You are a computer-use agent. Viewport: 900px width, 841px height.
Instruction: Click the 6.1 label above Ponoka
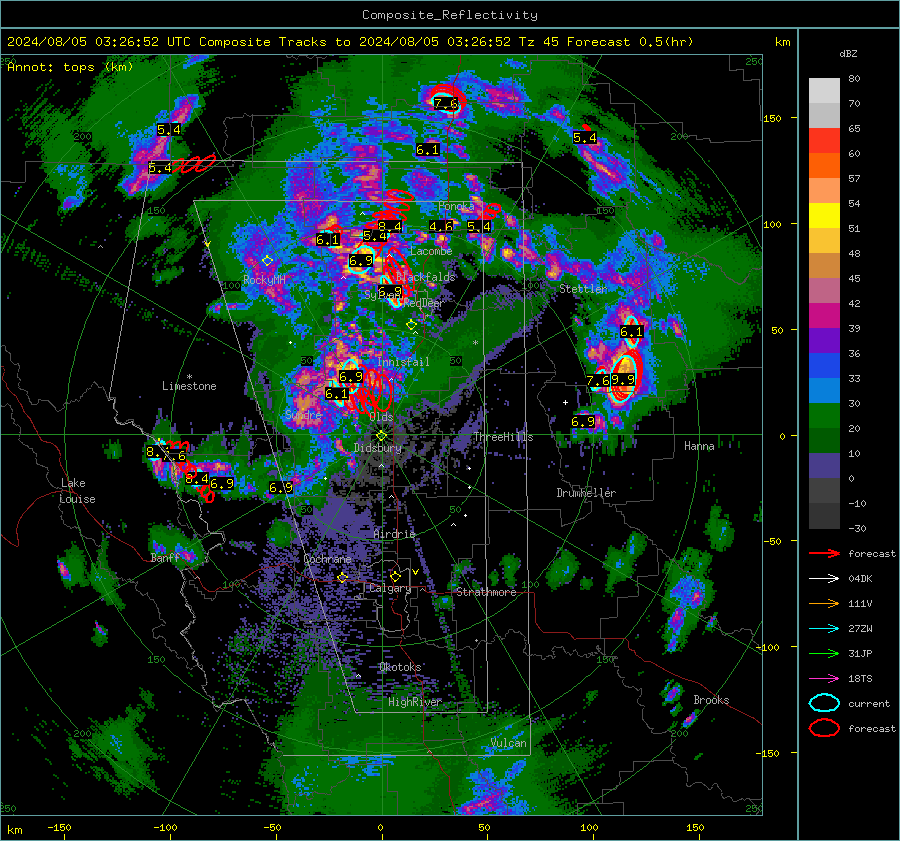(428, 150)
